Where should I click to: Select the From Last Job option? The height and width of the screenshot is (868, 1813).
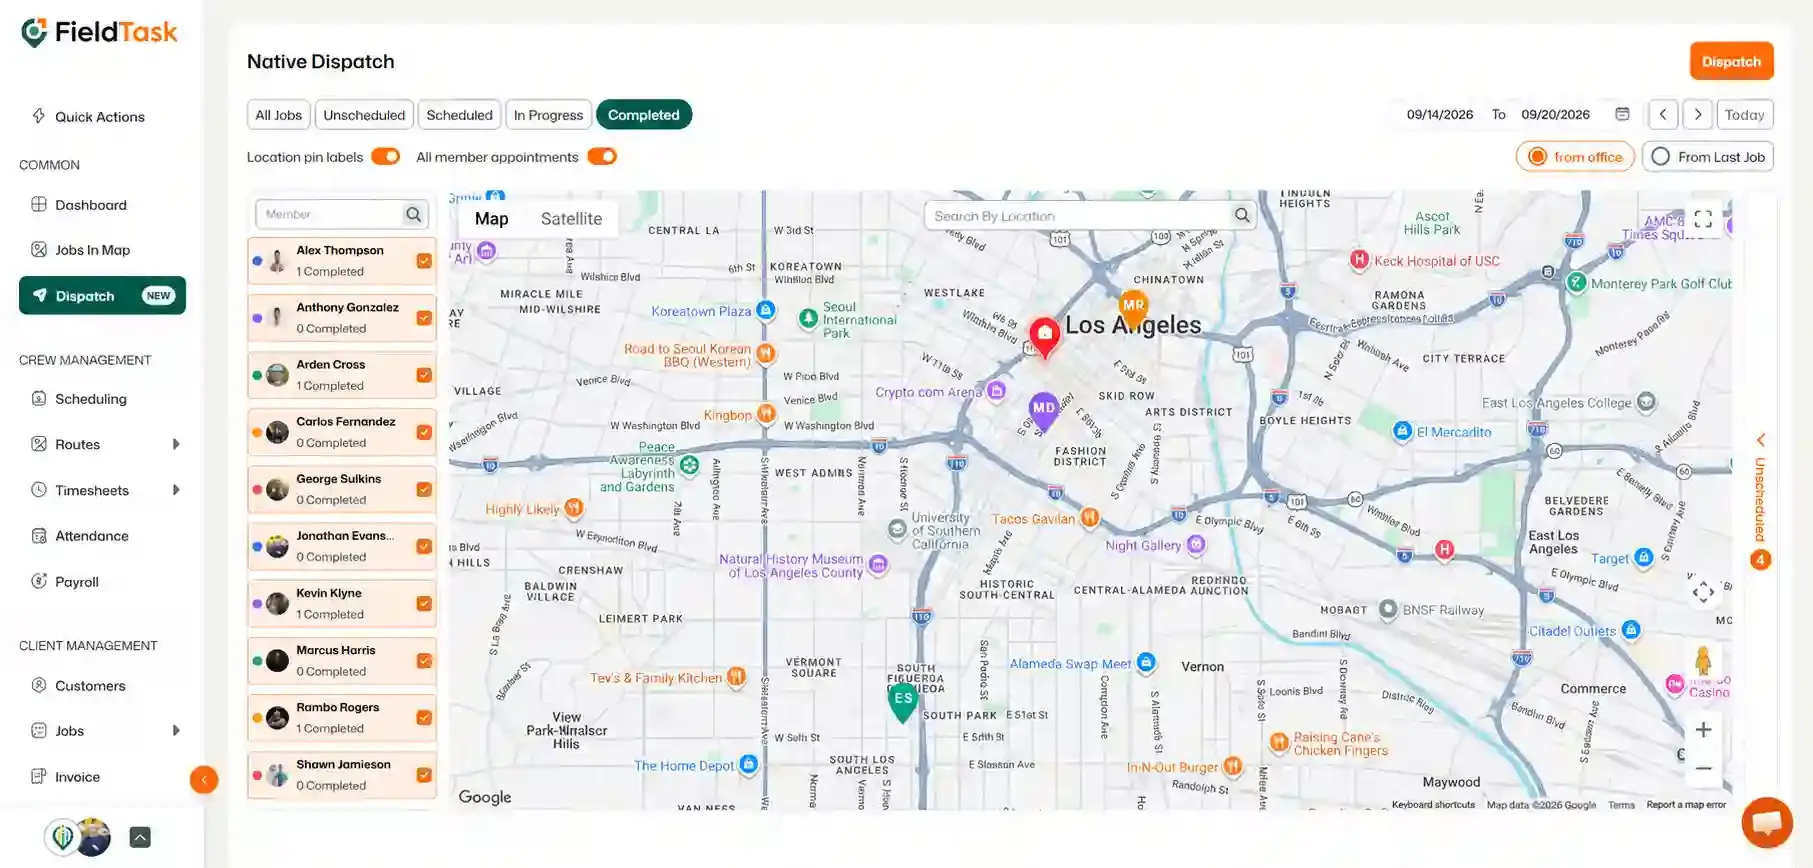[1707, 157]
